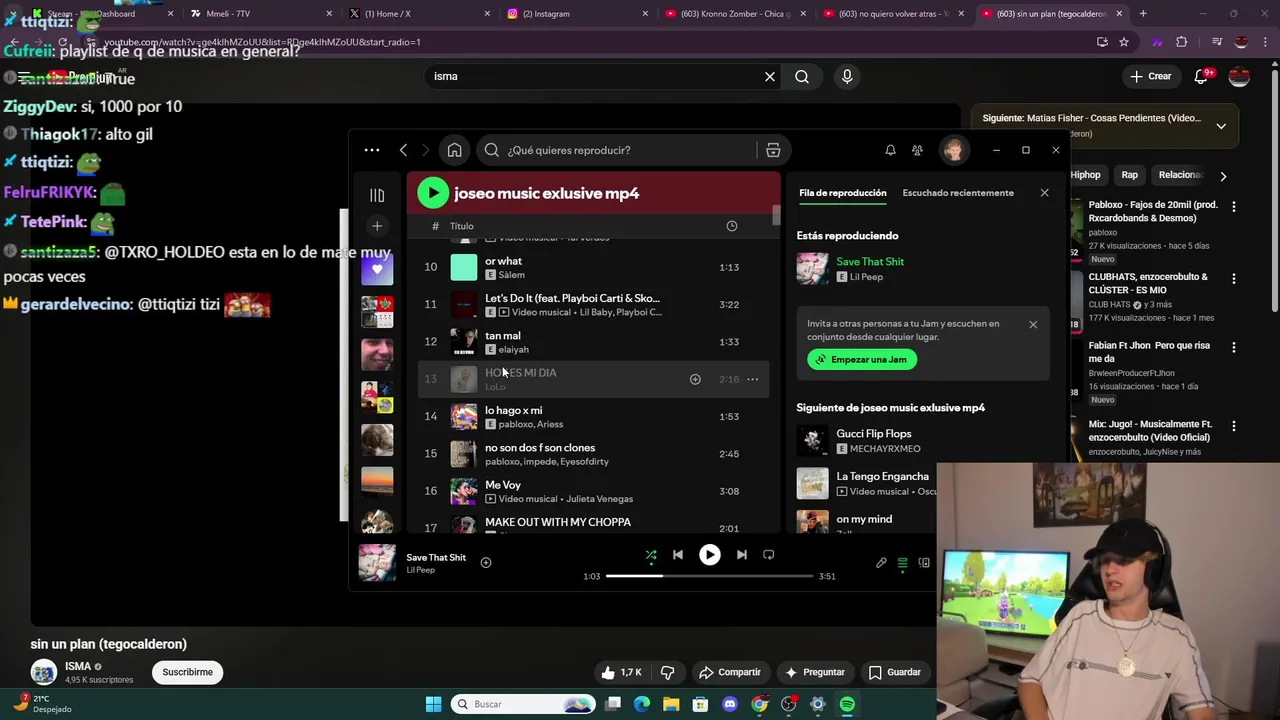Dislike the YouTube video

(x=668, y=672)
